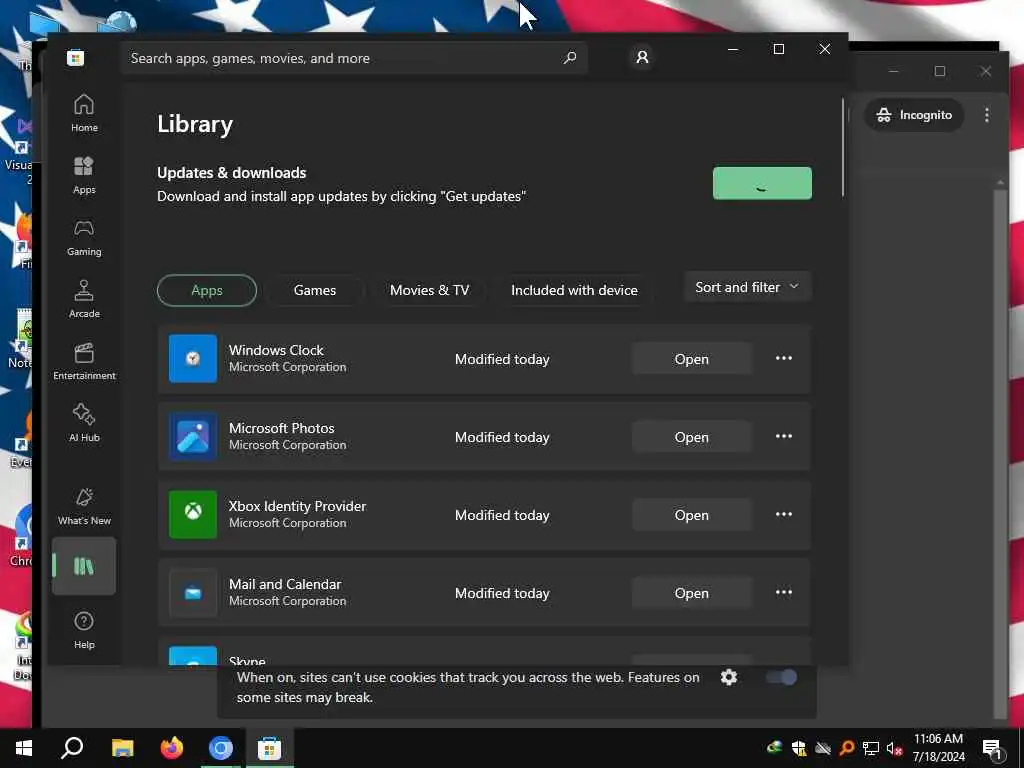Select the Library icon in sidebar
The image size is (1024, 768).
[x=84, y=566]
